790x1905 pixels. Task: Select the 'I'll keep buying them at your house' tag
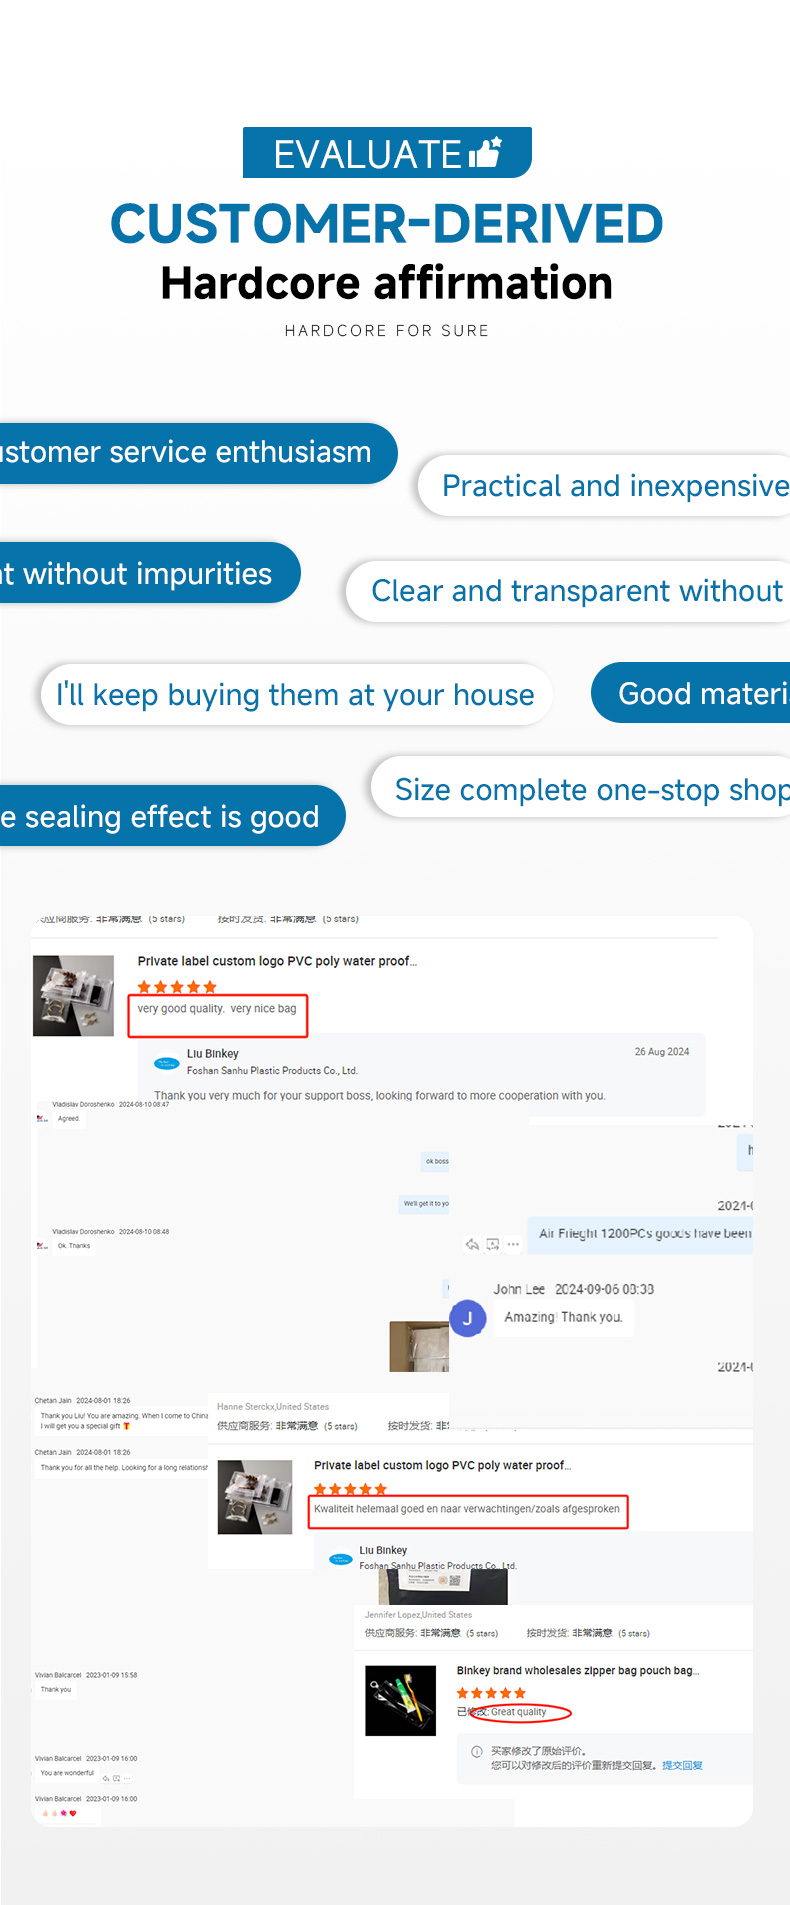pos(295,695)
